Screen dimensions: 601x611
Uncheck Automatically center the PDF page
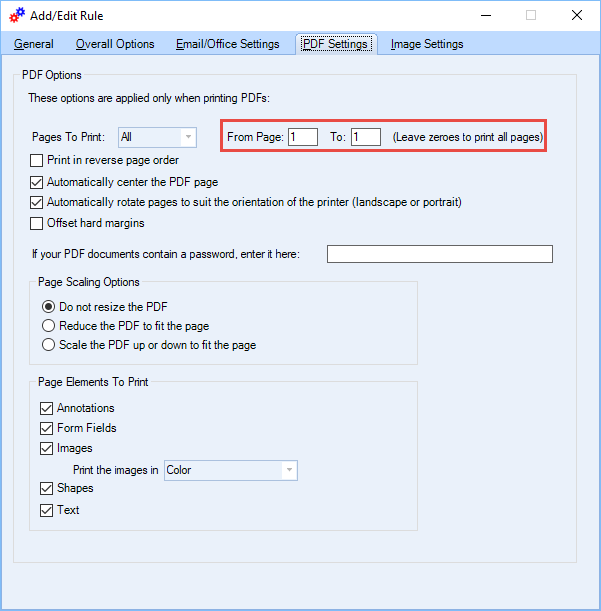[37, 182]
